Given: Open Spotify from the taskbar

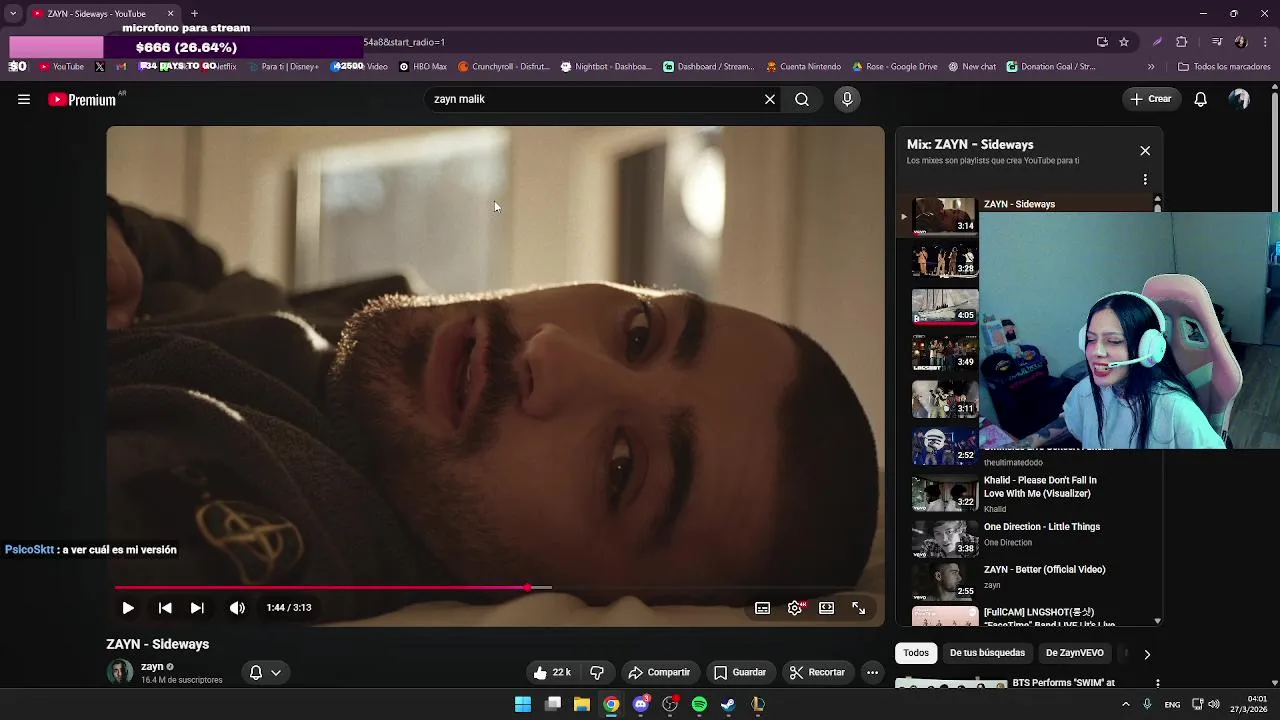Looking at the screenshot, I should coord(699,705).
